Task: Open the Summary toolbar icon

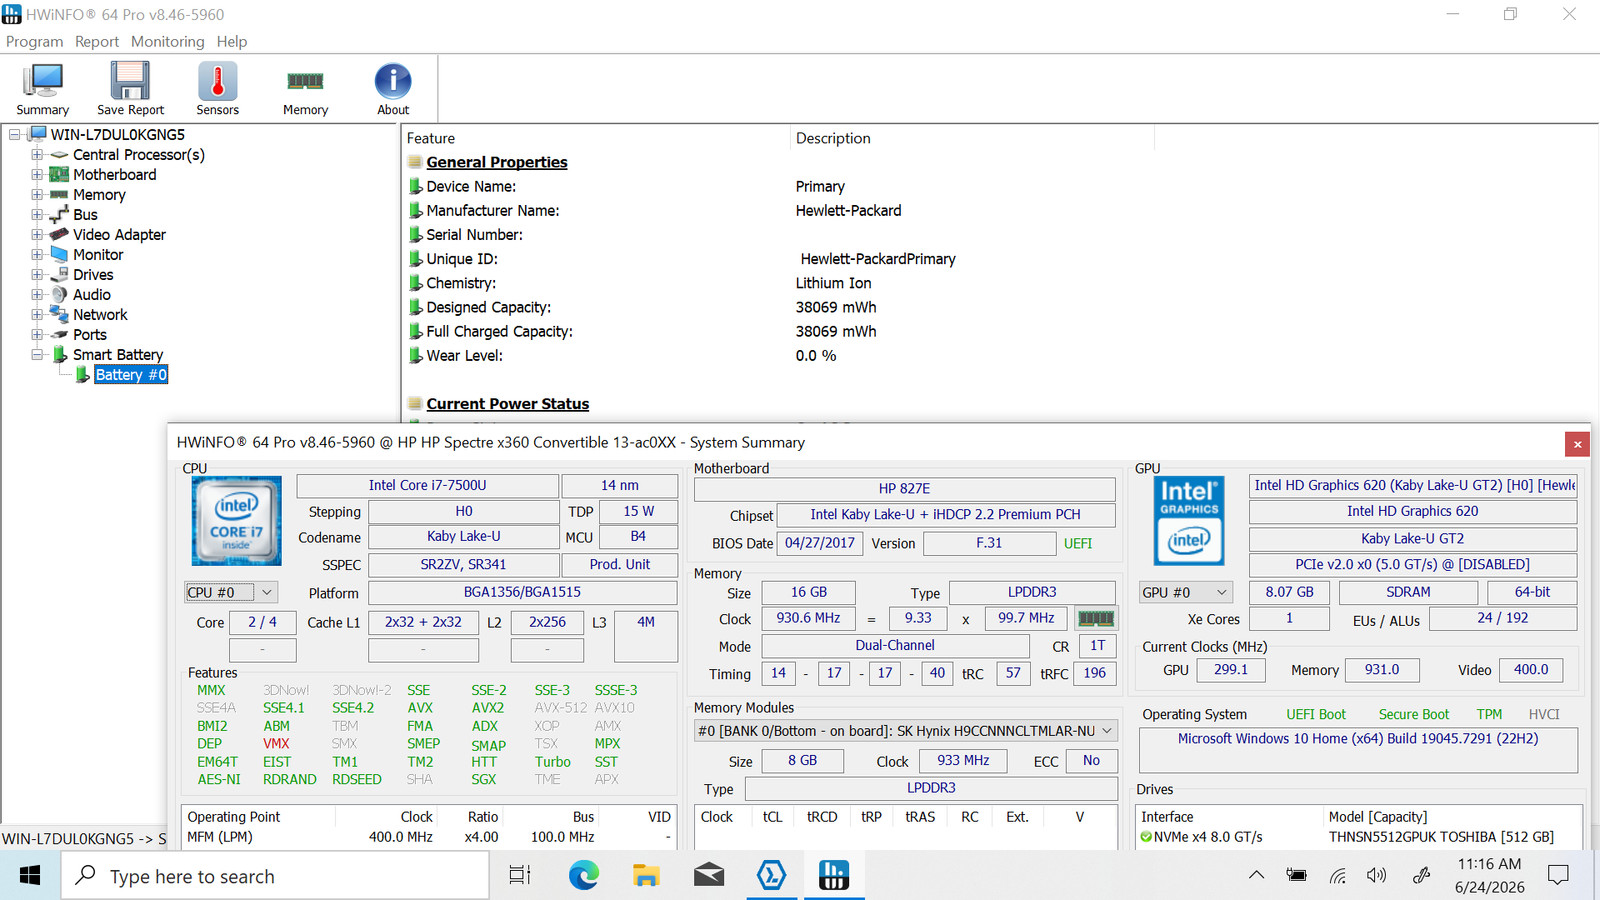Action: click(x=43, y=89)
